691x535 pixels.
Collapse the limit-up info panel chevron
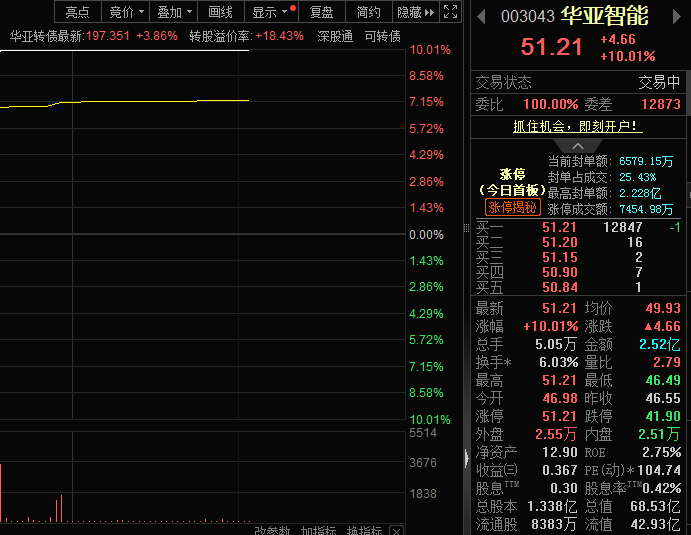(x=578, y=146)
